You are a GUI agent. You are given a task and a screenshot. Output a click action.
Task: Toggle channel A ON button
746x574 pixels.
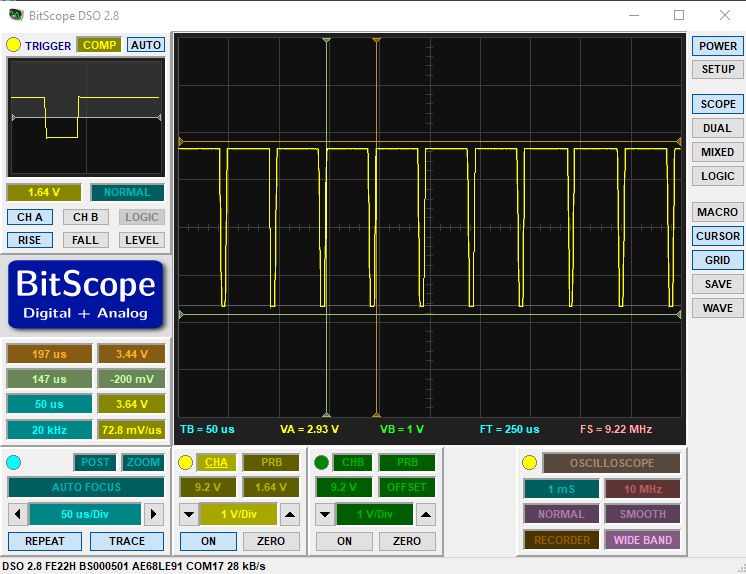tap(208, 541)
